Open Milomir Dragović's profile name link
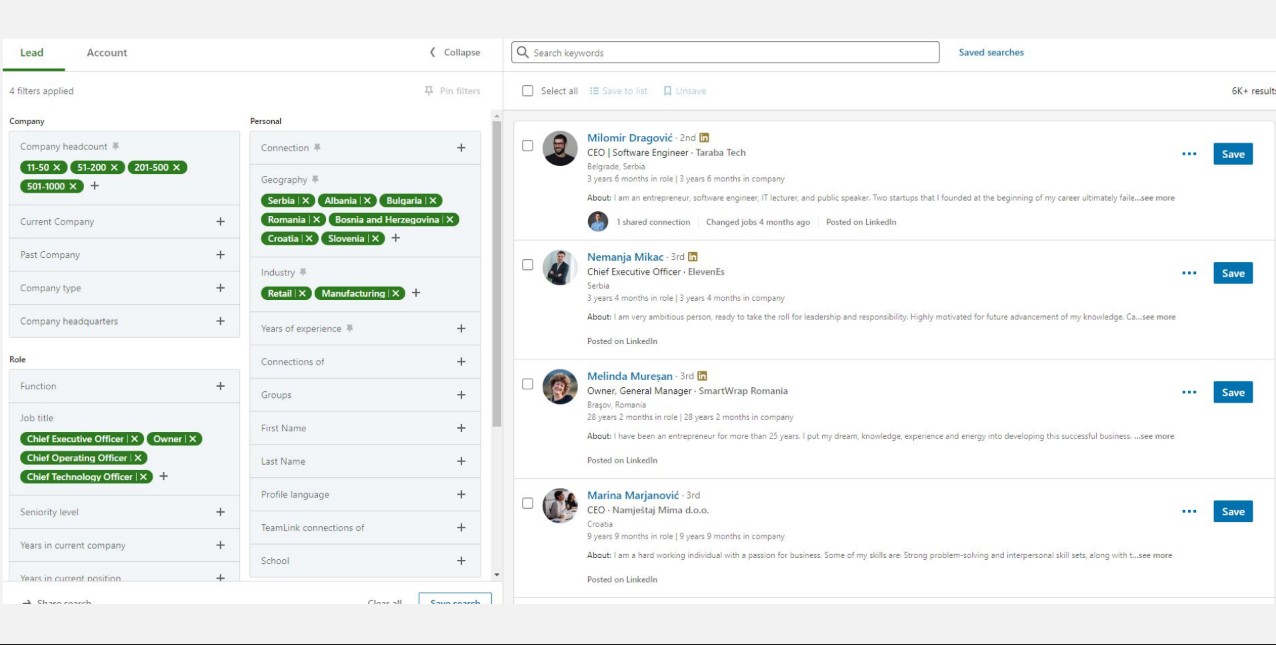Image resolution: width=1276 pixels, height=645 pixels. (x=630, y=138)
